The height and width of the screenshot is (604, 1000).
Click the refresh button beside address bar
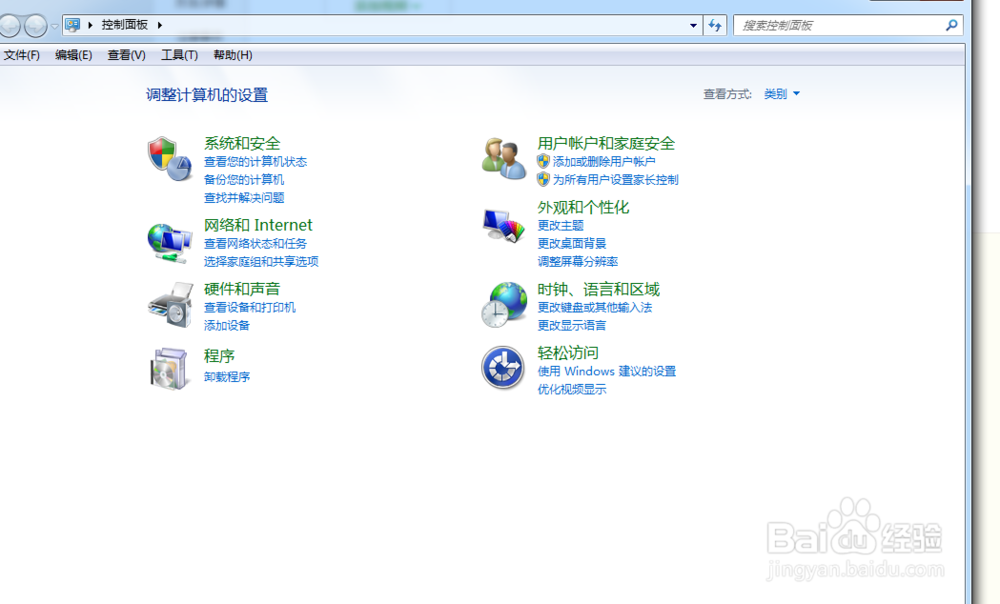pyautogui.click(x=715, y=26)
